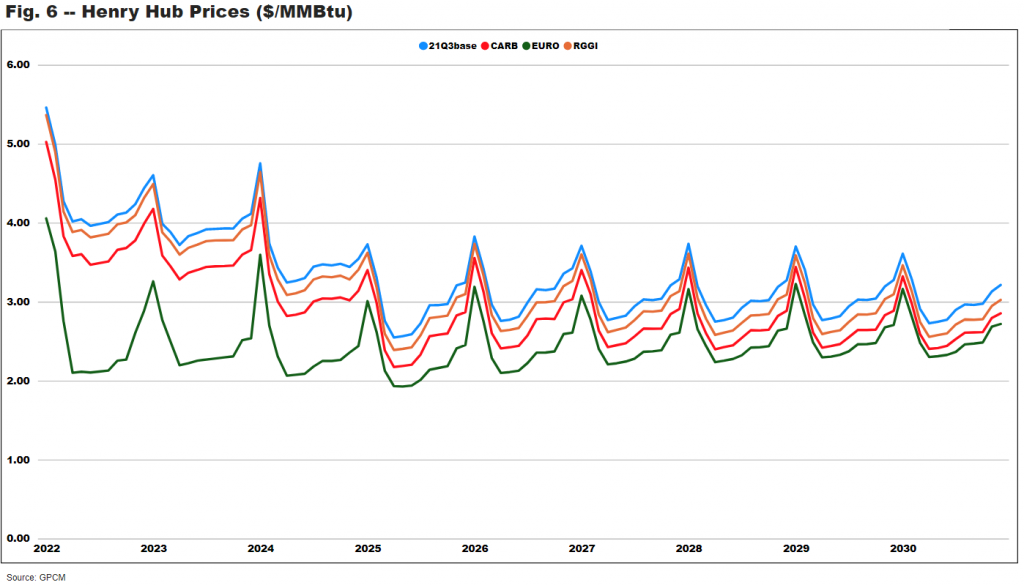Click the 2028 x-axis label

click(689, 549)
